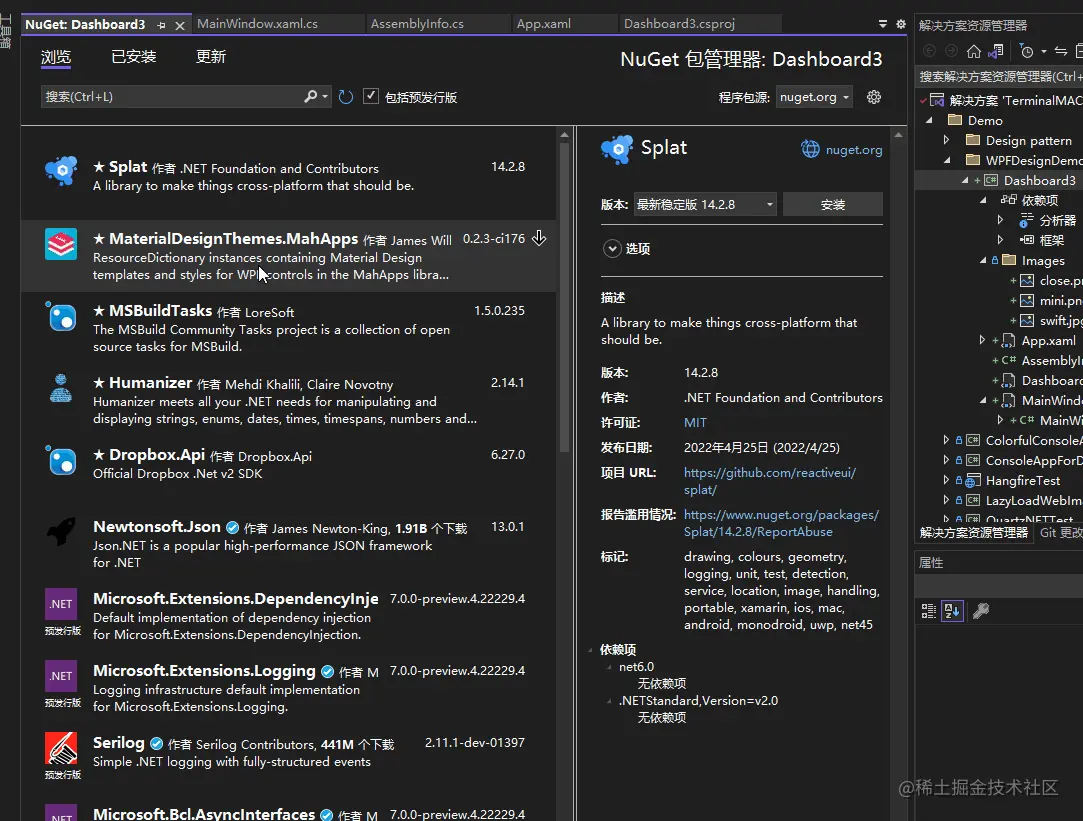This screenshot has width=1083, height=821.
Task: Click the Microsoft.Extensions.Logging .NET icon
Action: pyautogui.click(x=61, y=676)
